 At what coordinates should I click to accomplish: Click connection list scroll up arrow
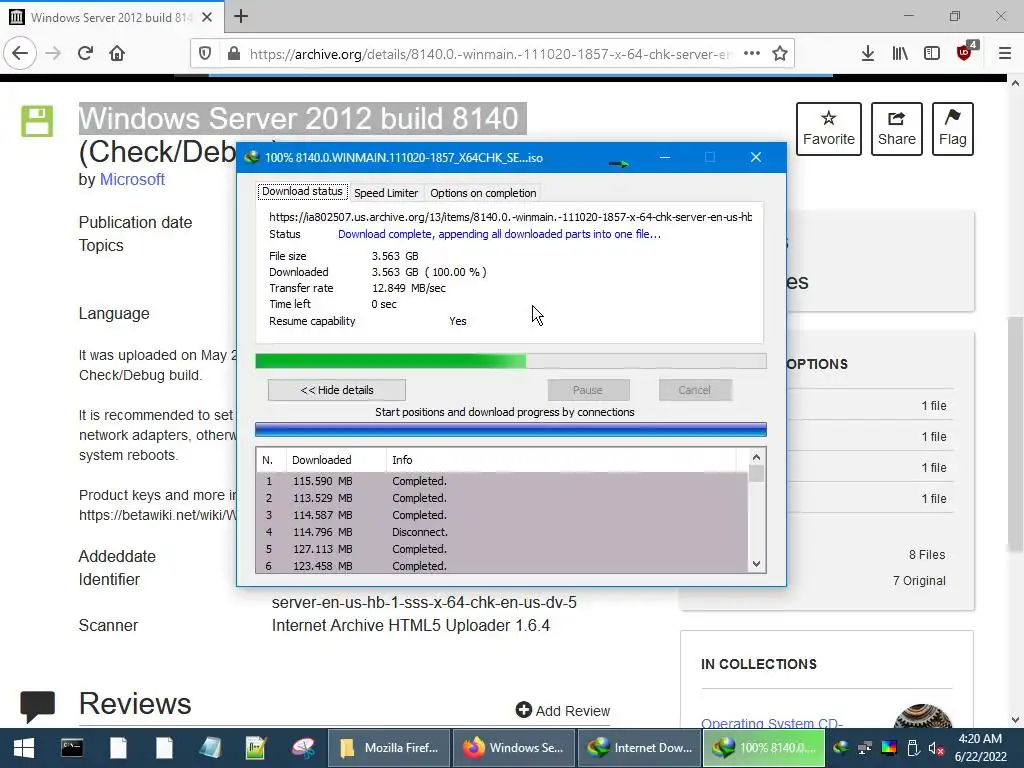click(756, 457)
